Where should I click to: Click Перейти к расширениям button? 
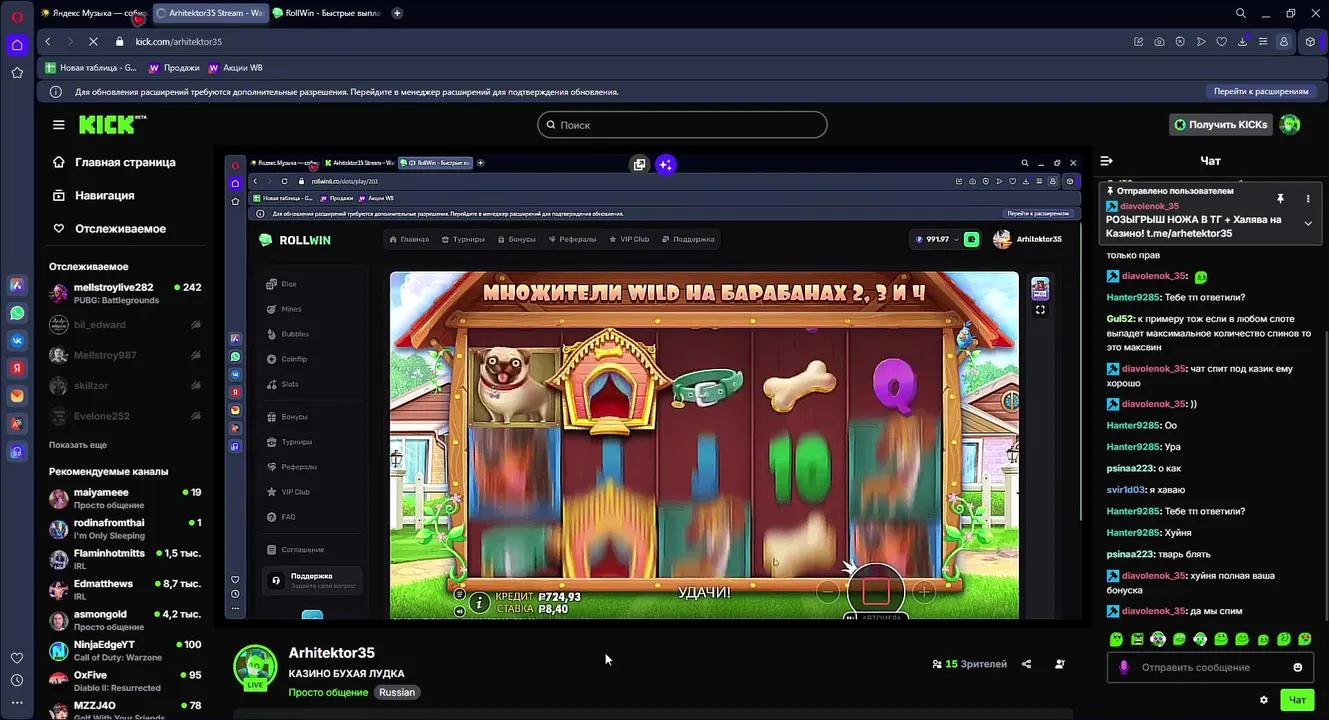tap(1261, 91)
